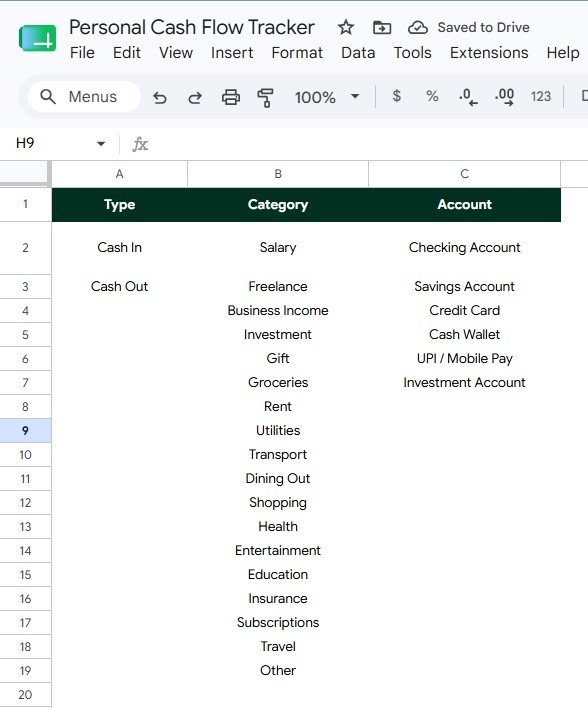Select row 1 header
The width and height of the screenshot is (588, 708).
25,204
